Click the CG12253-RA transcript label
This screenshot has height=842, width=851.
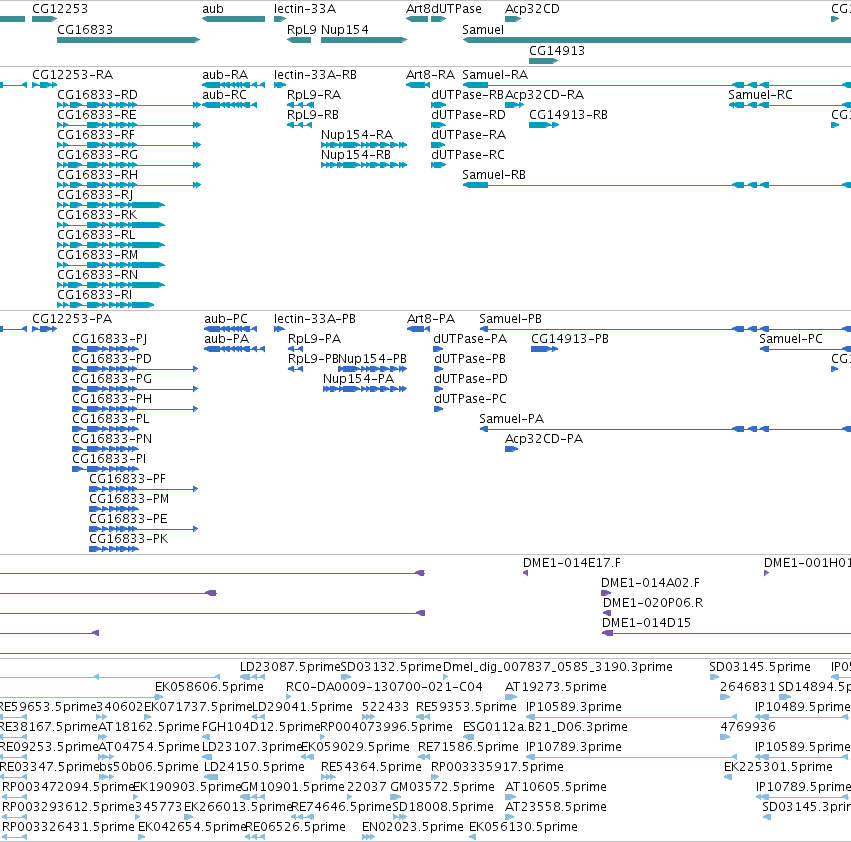point(73,74)
